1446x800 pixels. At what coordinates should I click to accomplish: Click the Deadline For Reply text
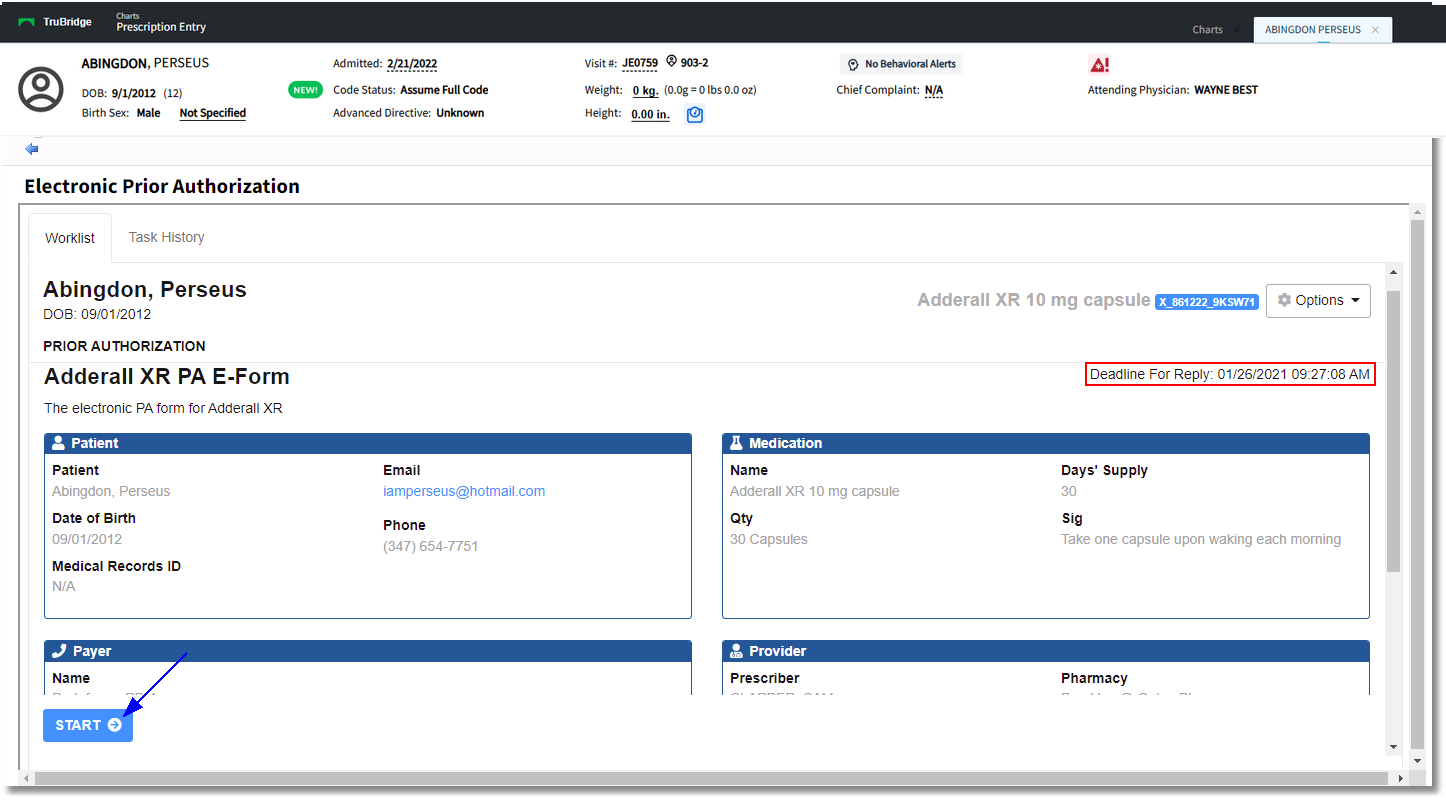(1230, 374)
